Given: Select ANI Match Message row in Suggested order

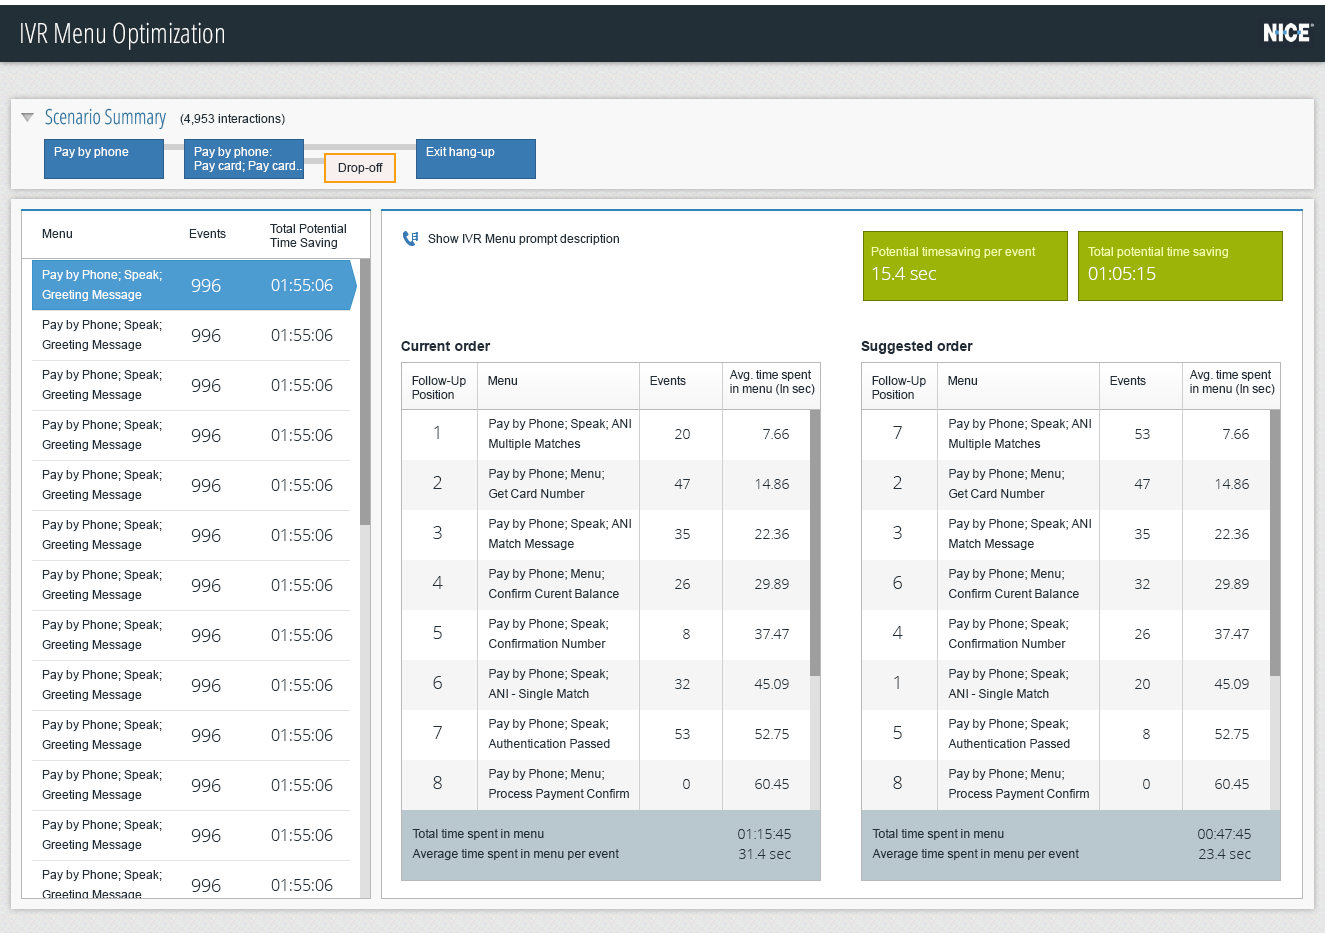Looking at the screenshot, I should tap(1066, 535).
